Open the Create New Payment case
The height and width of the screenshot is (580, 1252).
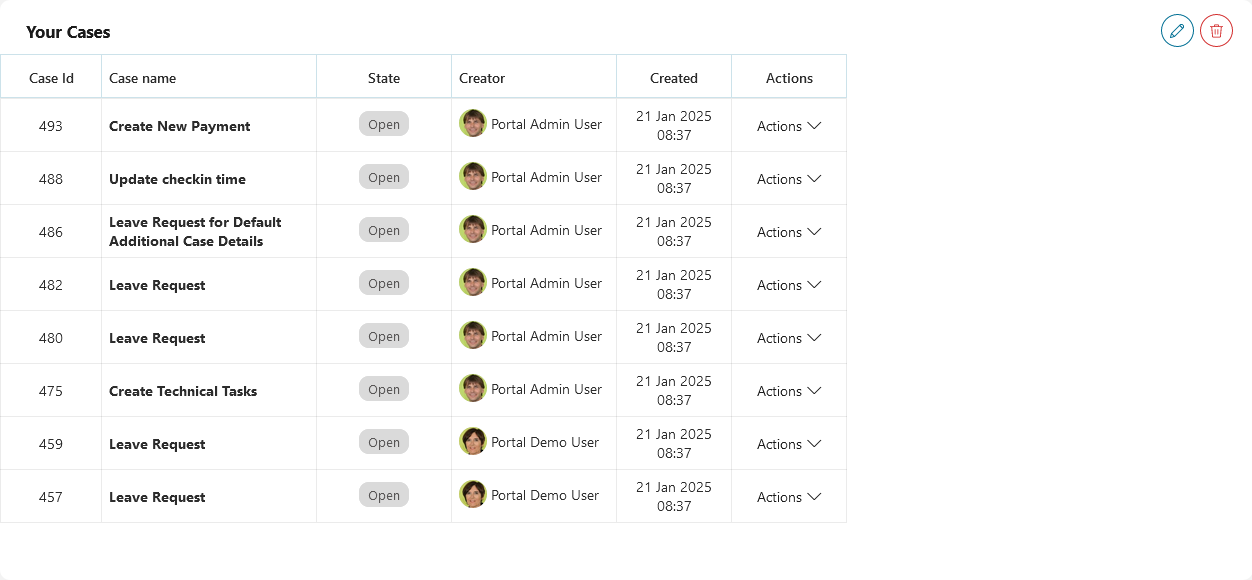pos(180,126)
